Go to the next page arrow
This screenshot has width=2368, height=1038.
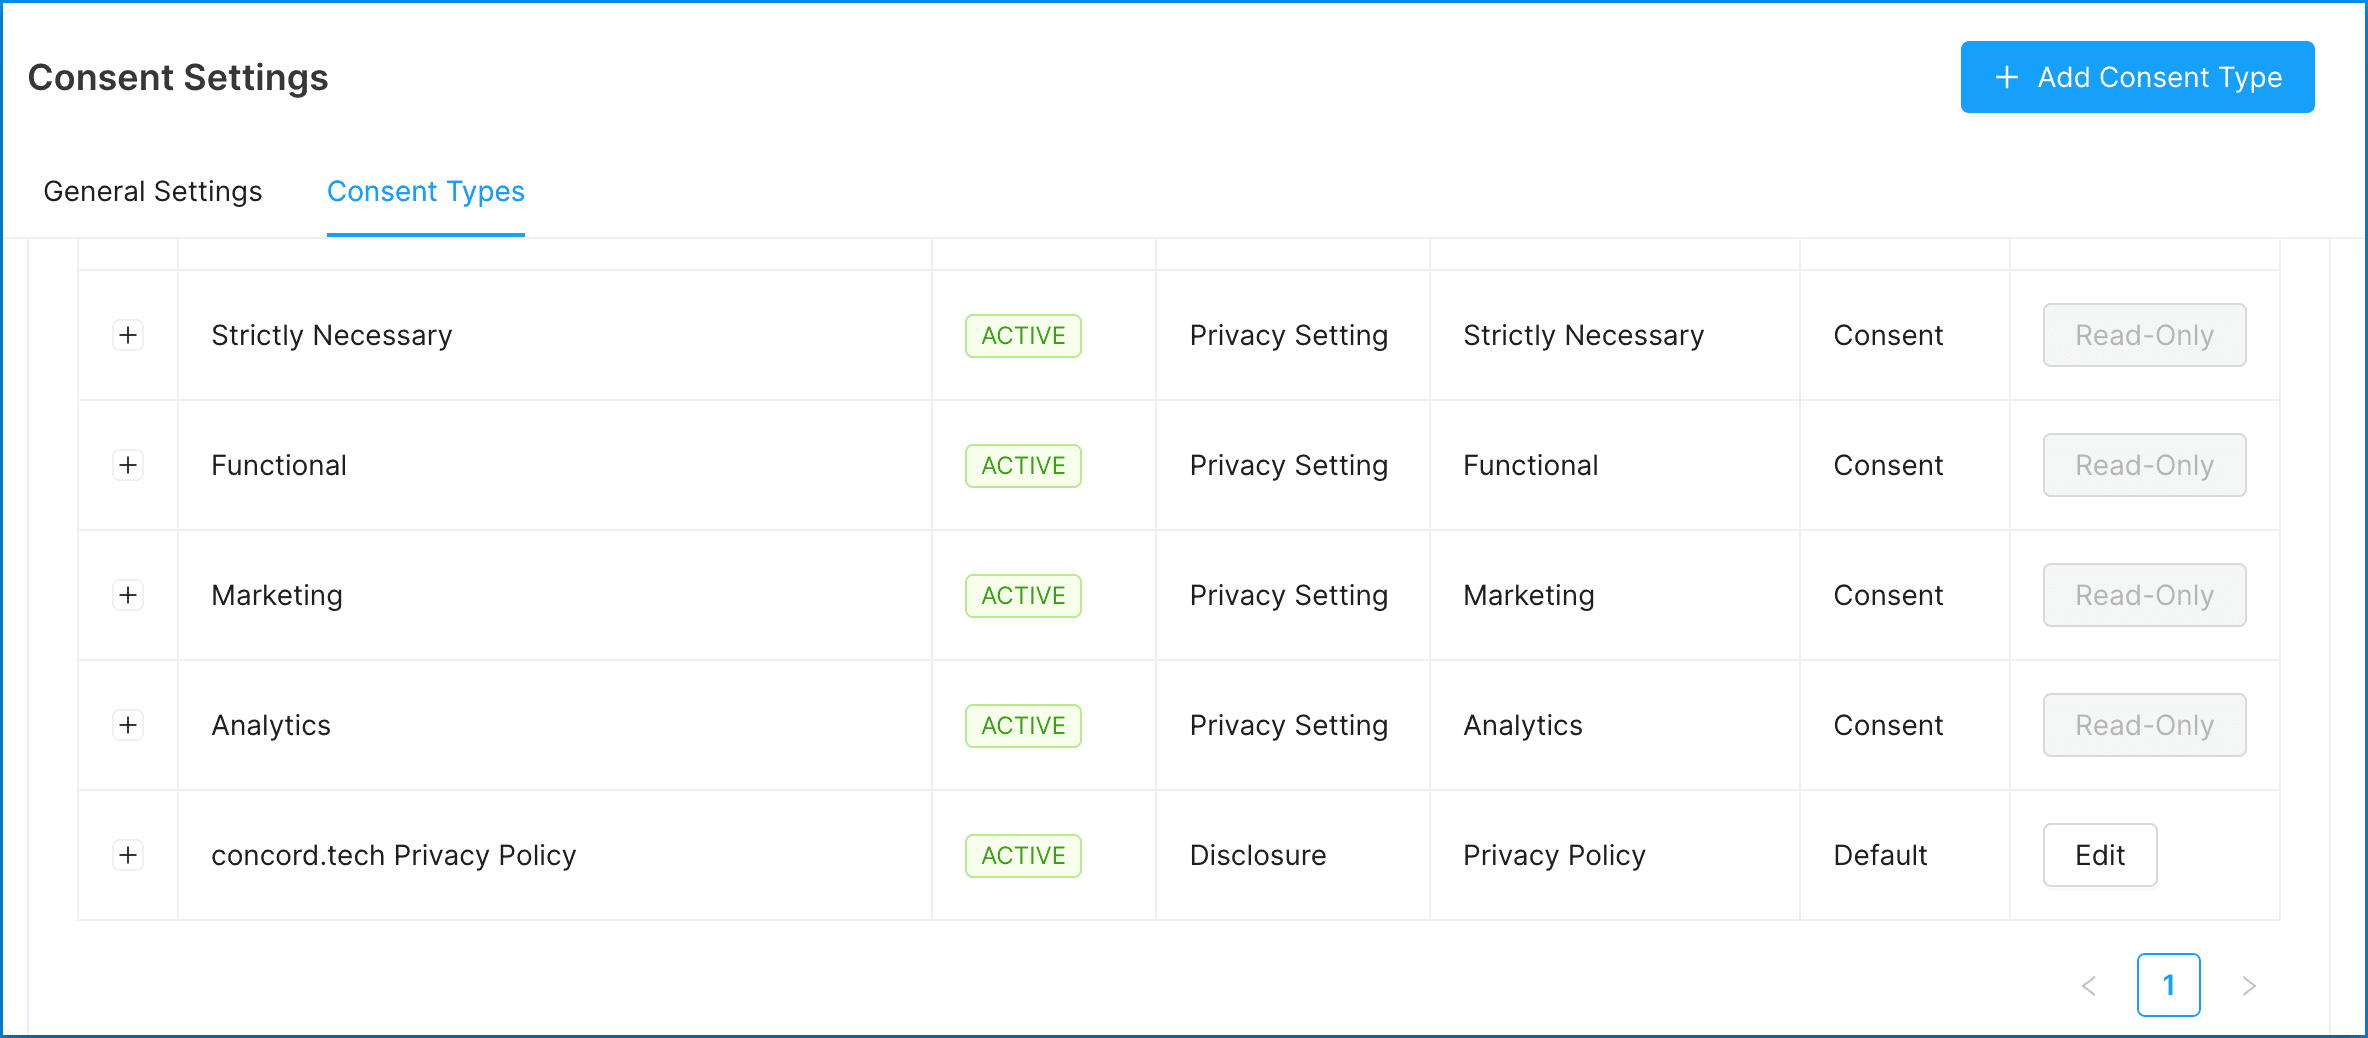click(2249, 986)
